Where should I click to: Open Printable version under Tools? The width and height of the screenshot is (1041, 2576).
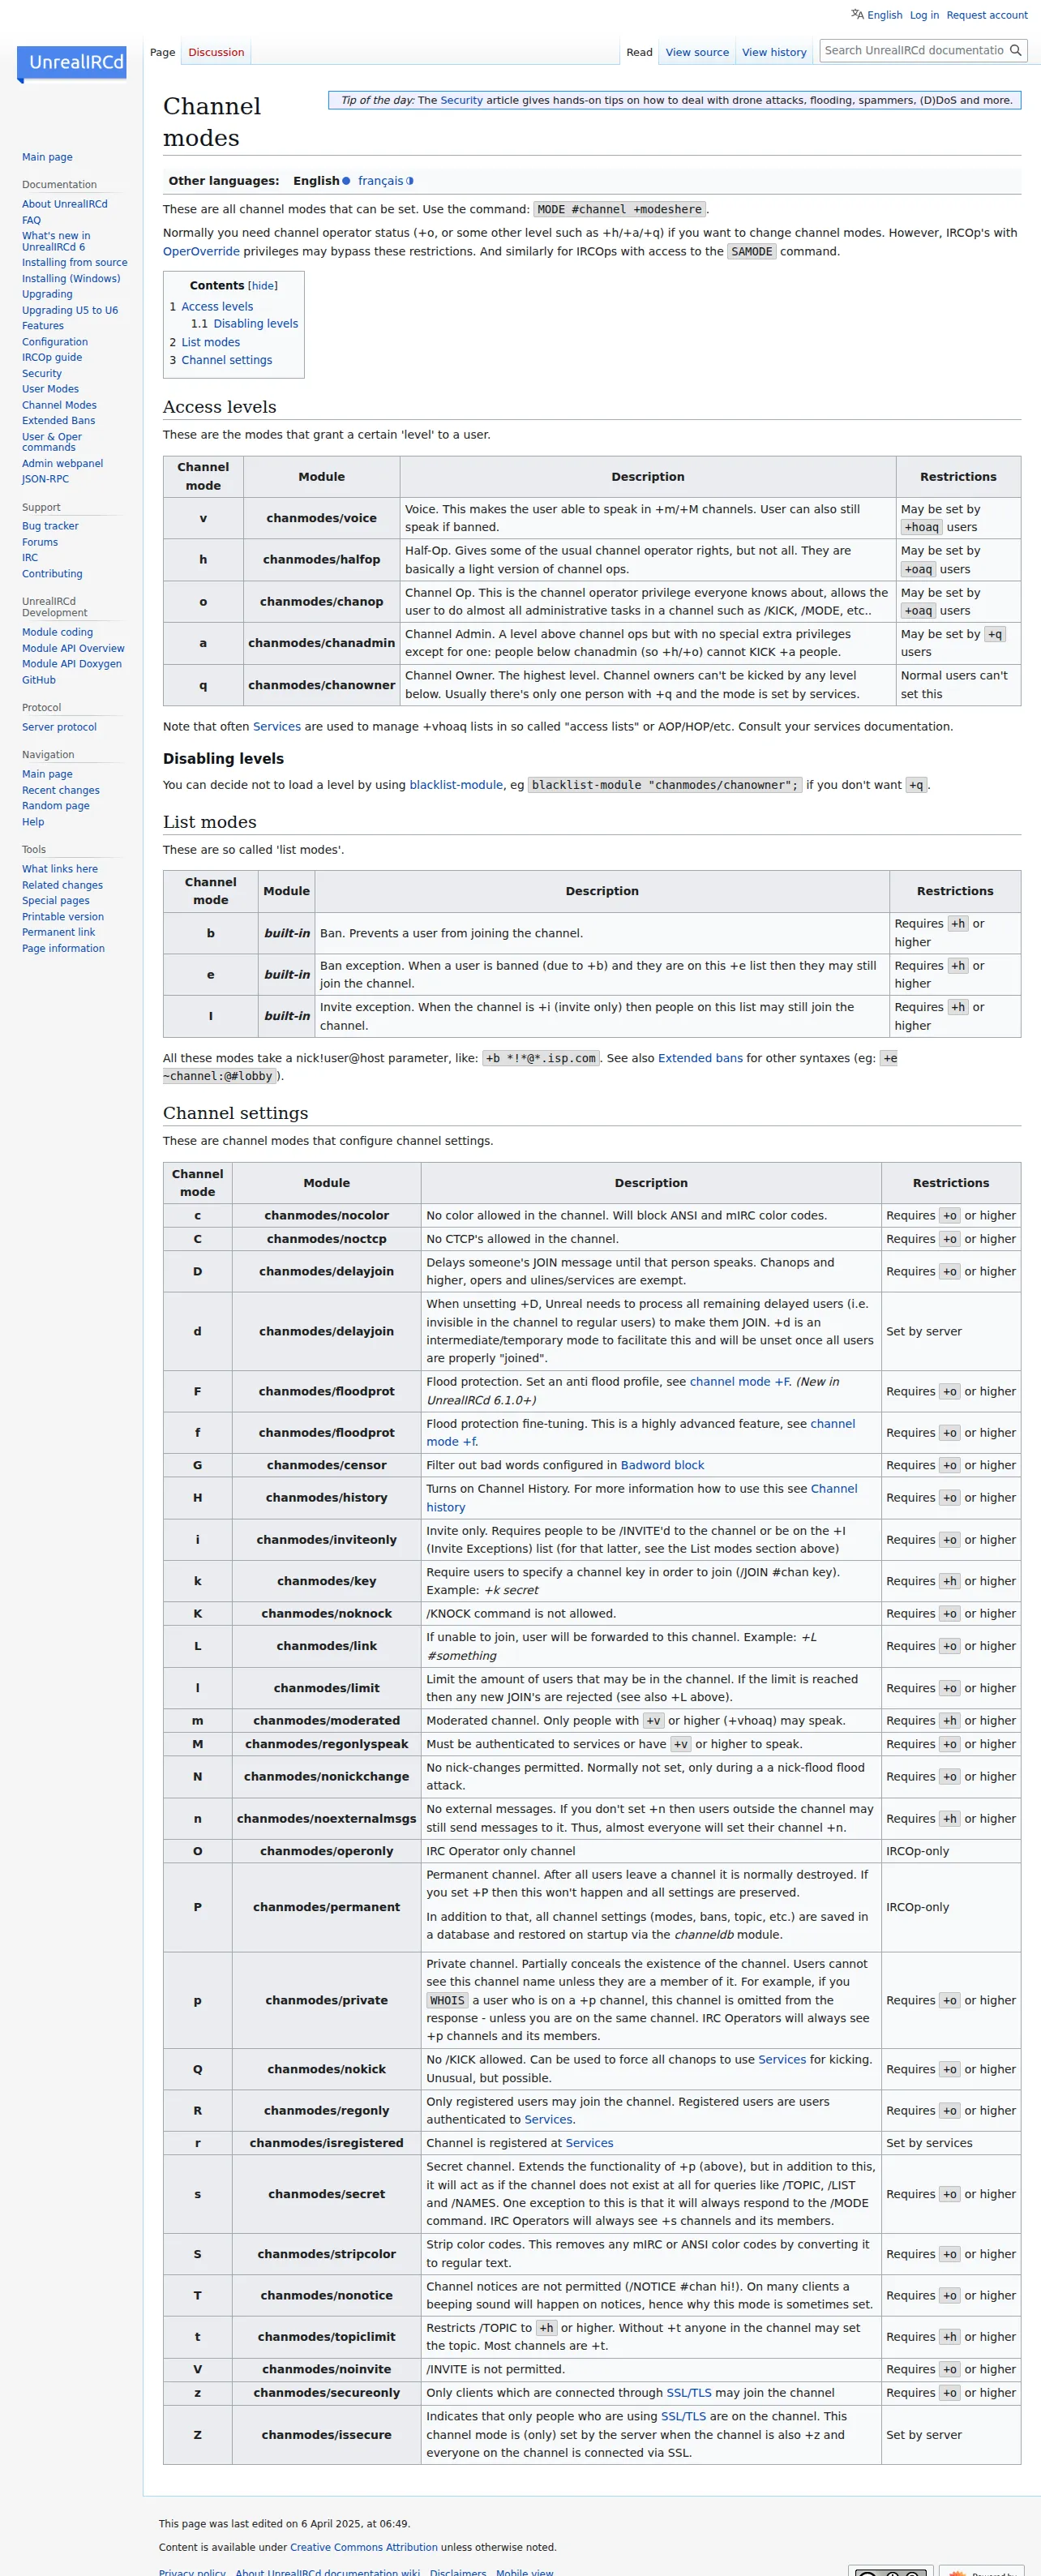tap(63, 917)
